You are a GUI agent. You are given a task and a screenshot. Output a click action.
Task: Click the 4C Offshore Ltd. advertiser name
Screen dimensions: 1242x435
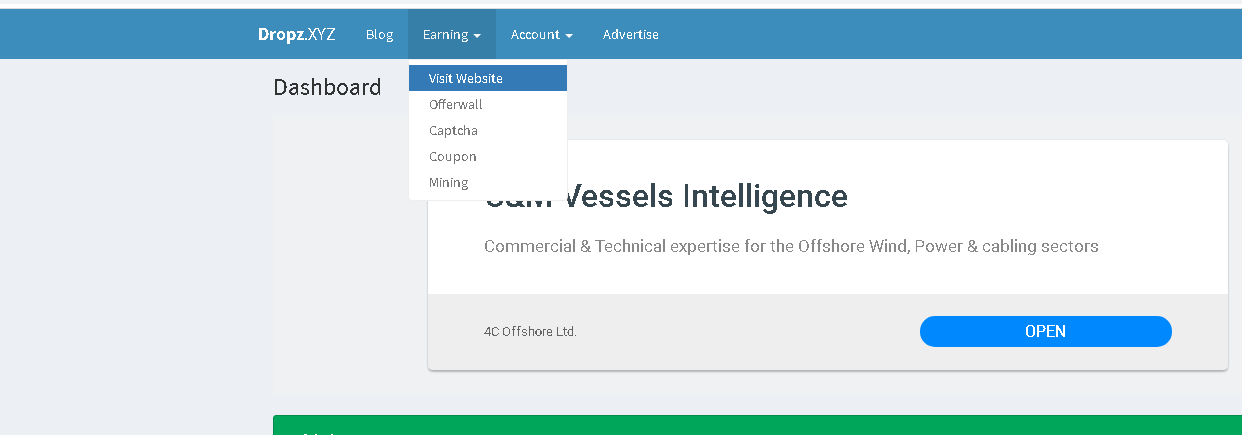coord(530,331)
